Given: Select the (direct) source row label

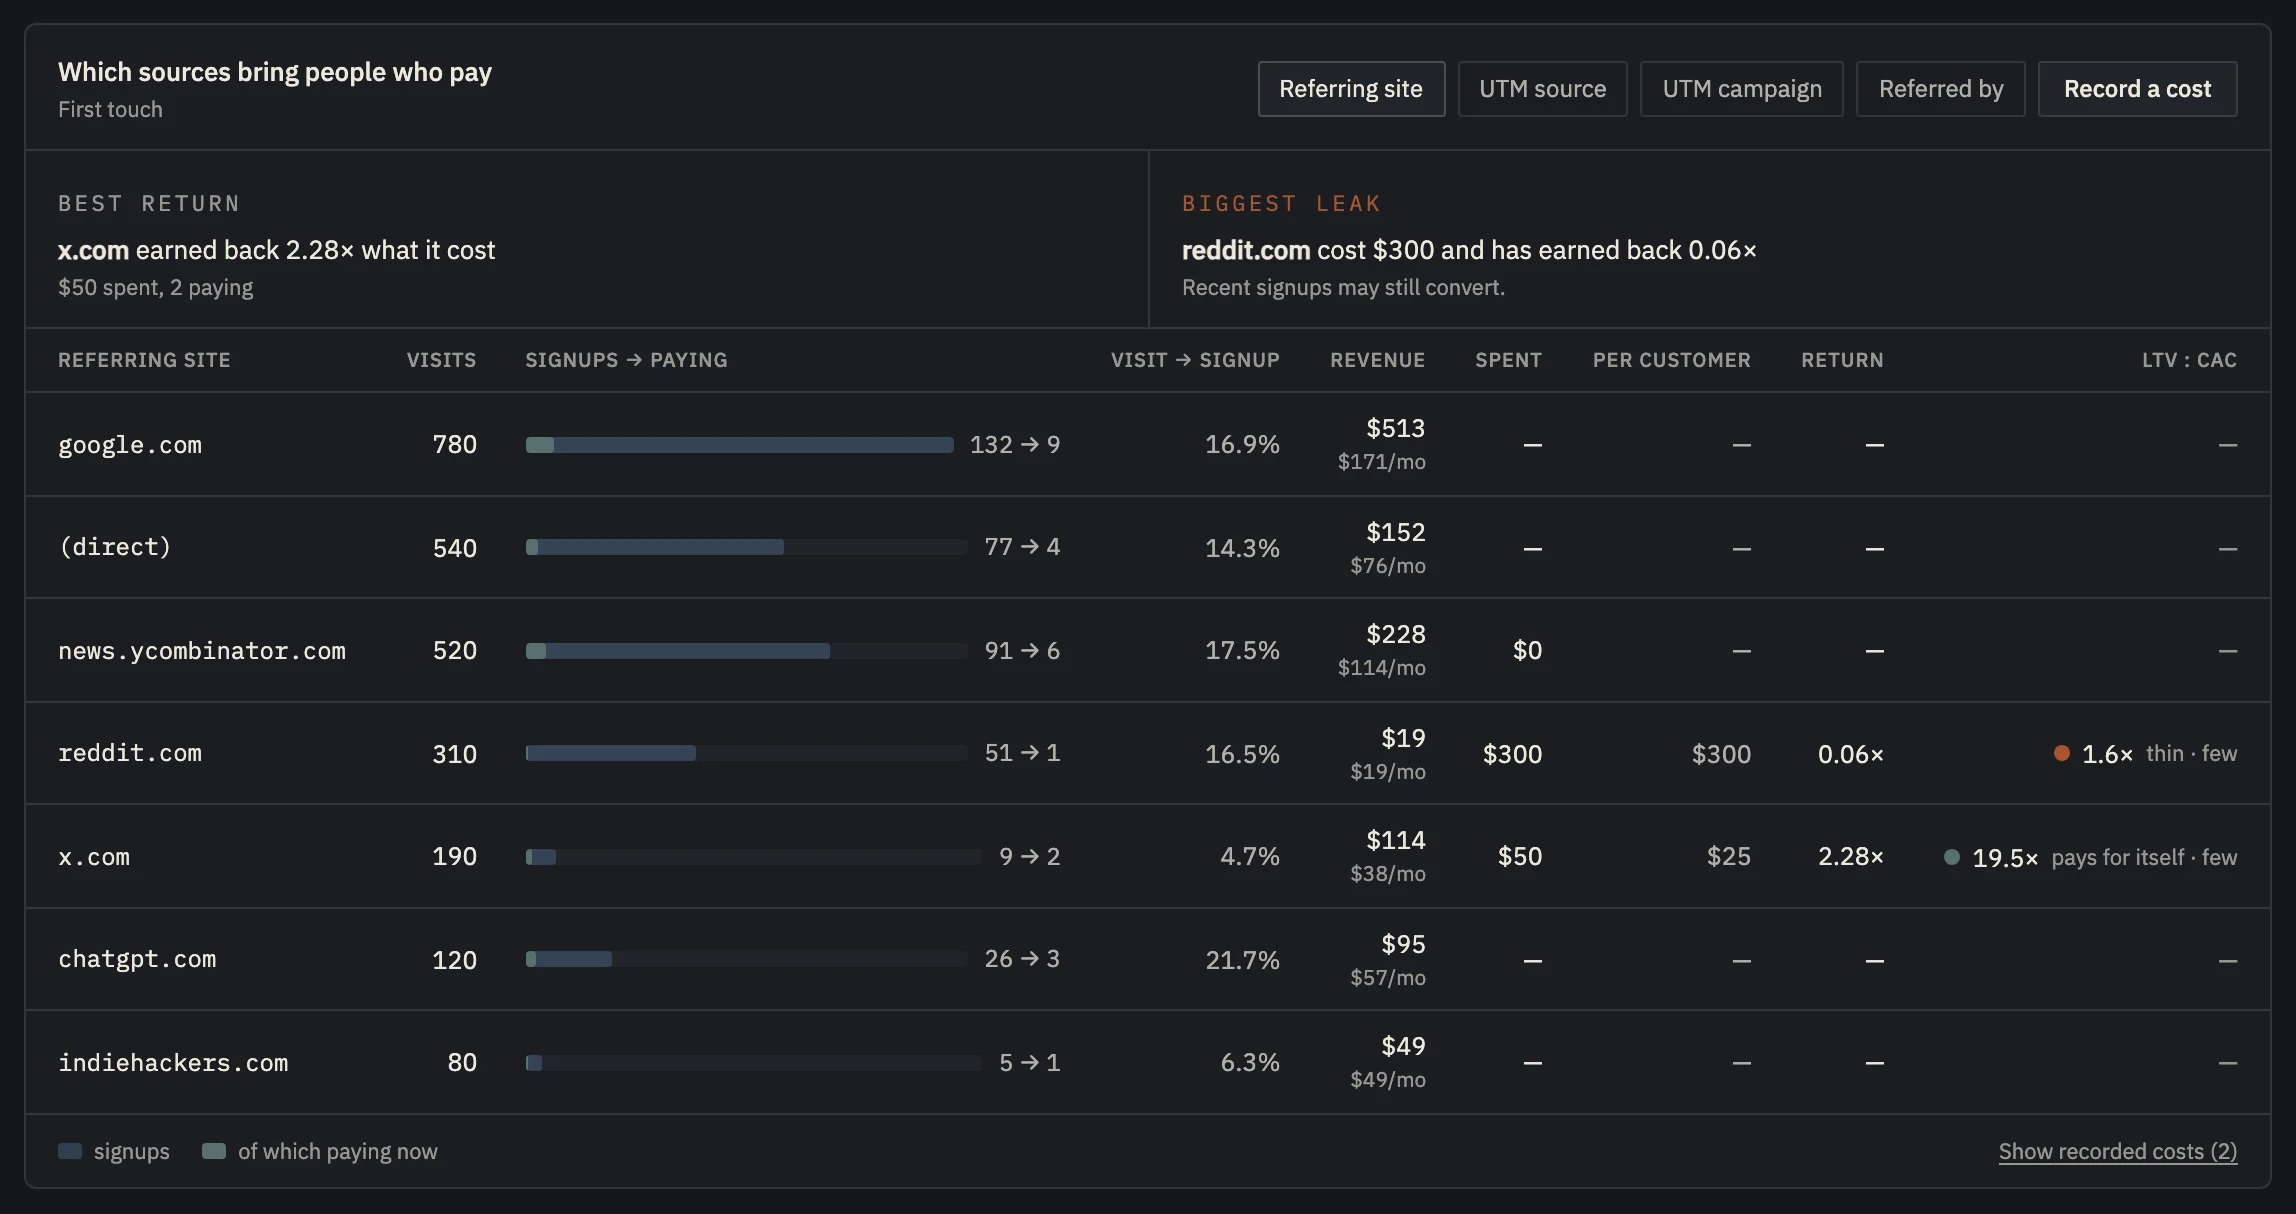Looking at the screenshot, I should 115,547.
